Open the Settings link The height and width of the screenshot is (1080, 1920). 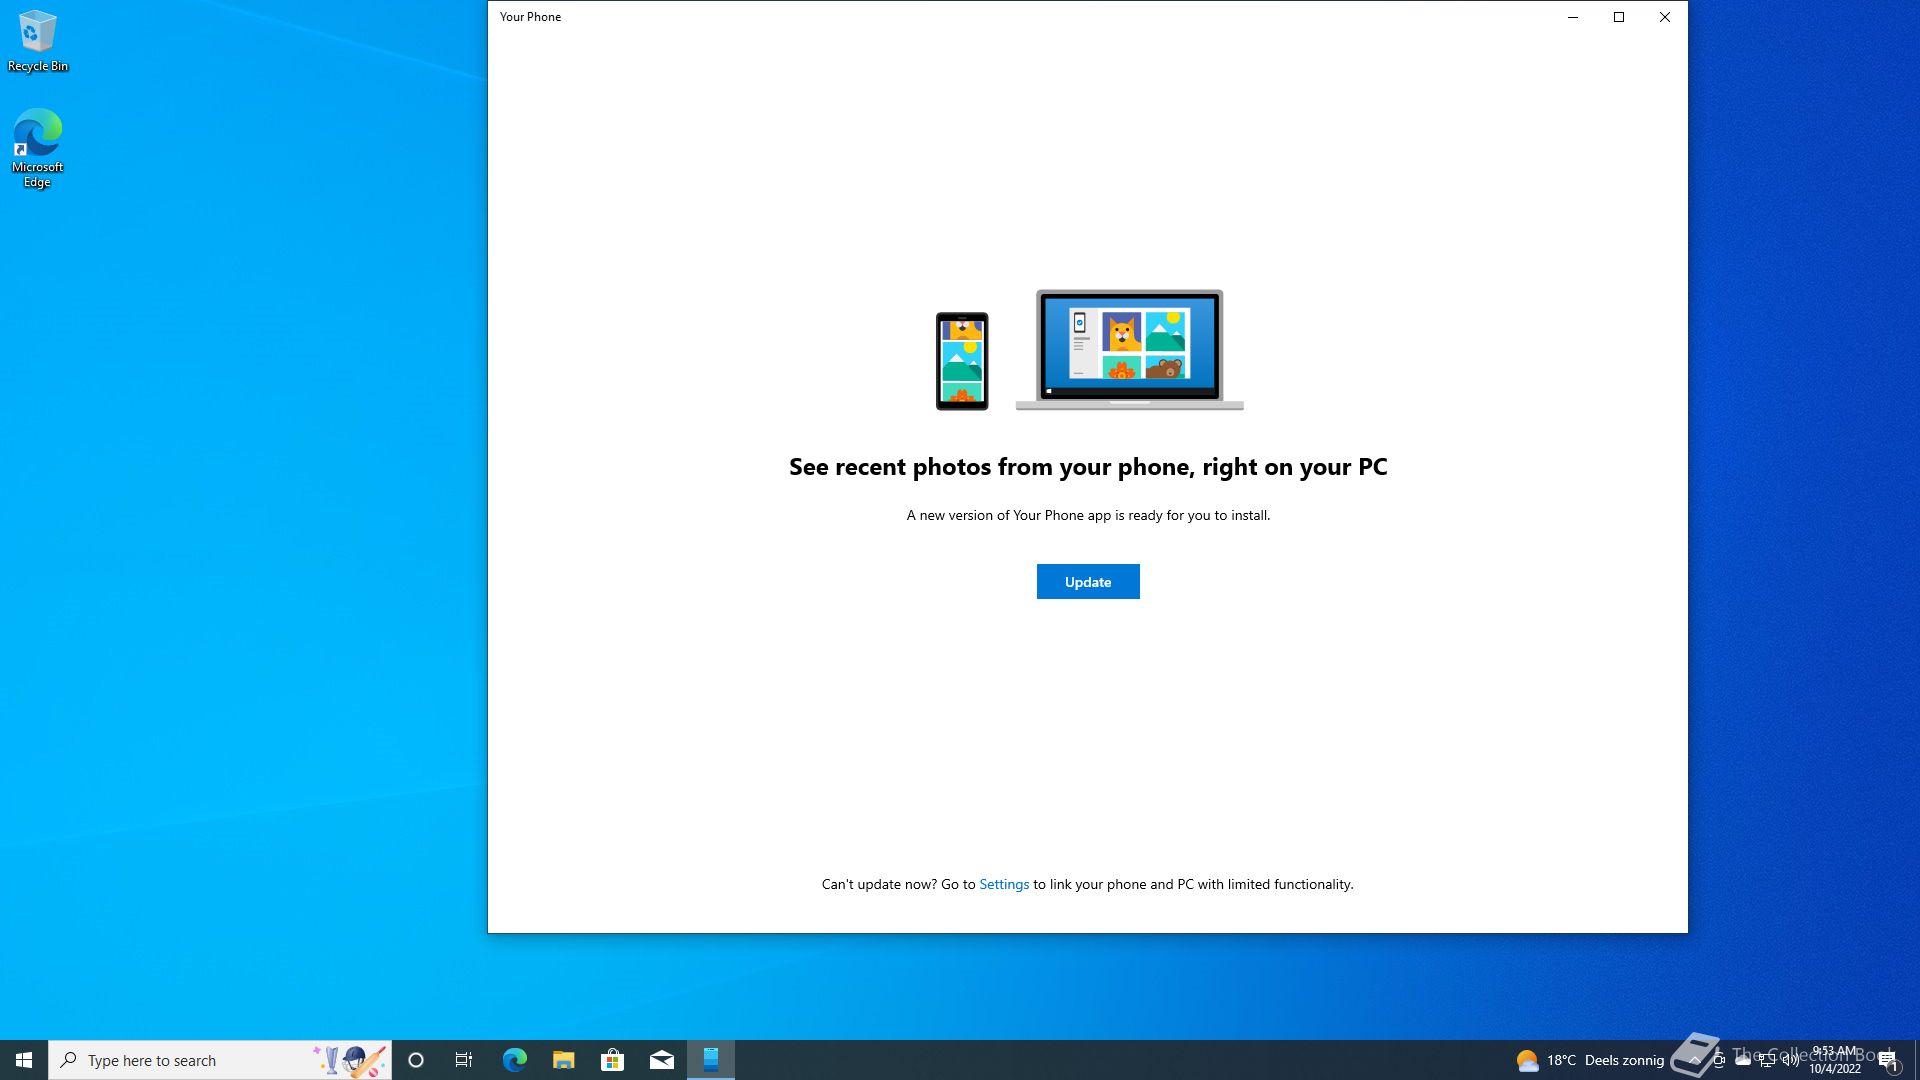[x=1004, y=884]
